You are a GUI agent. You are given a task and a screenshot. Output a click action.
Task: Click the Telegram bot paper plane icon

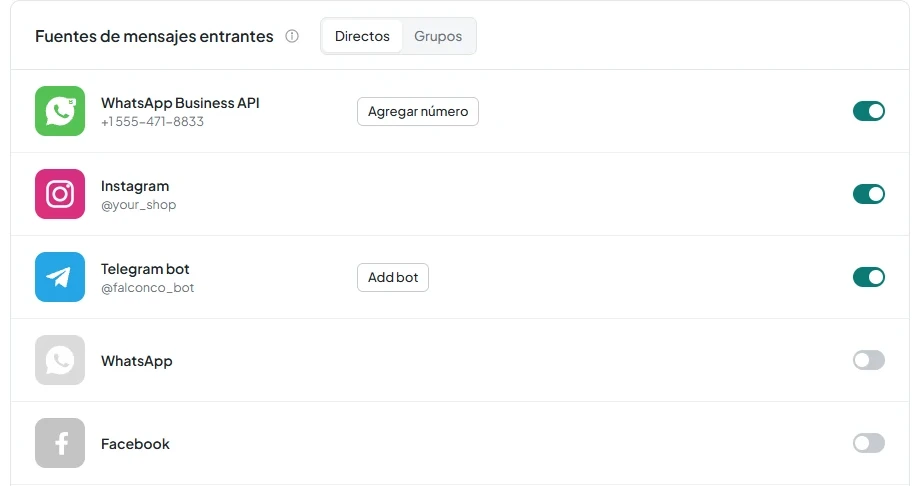60,277
